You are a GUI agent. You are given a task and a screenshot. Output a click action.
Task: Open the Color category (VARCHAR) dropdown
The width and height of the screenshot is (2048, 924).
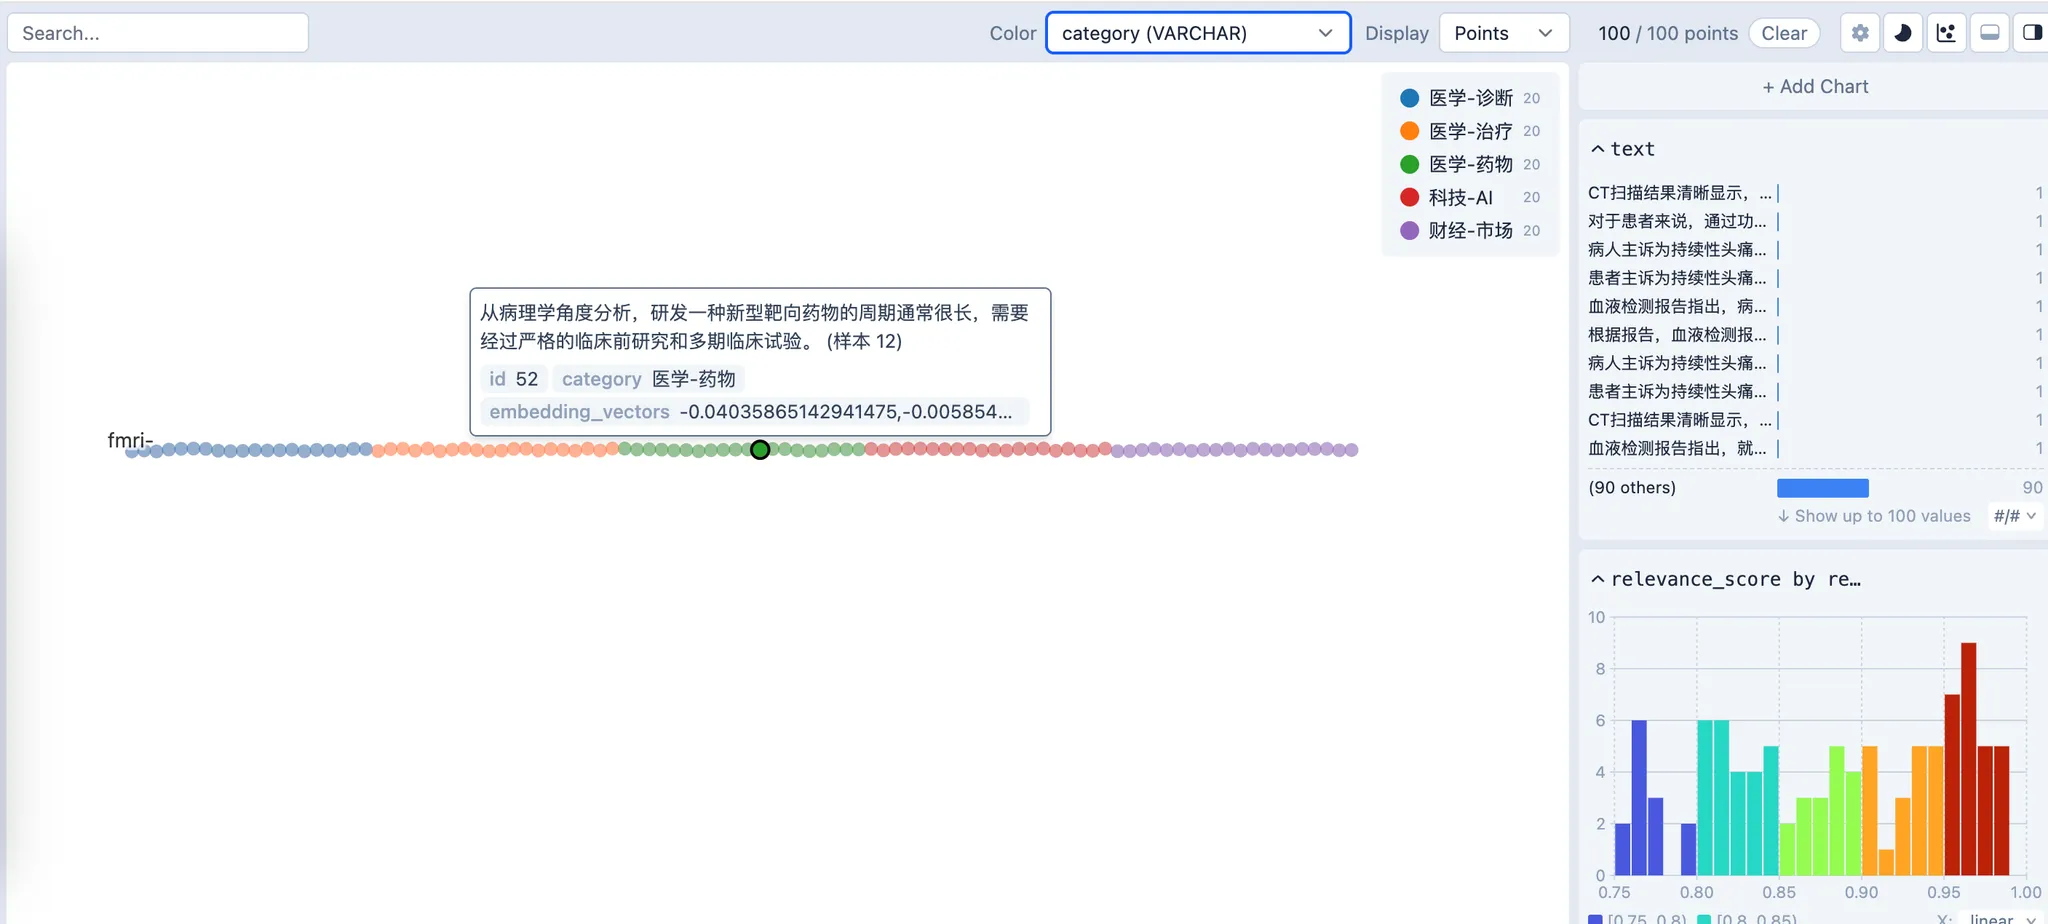tap(1197, 32)
